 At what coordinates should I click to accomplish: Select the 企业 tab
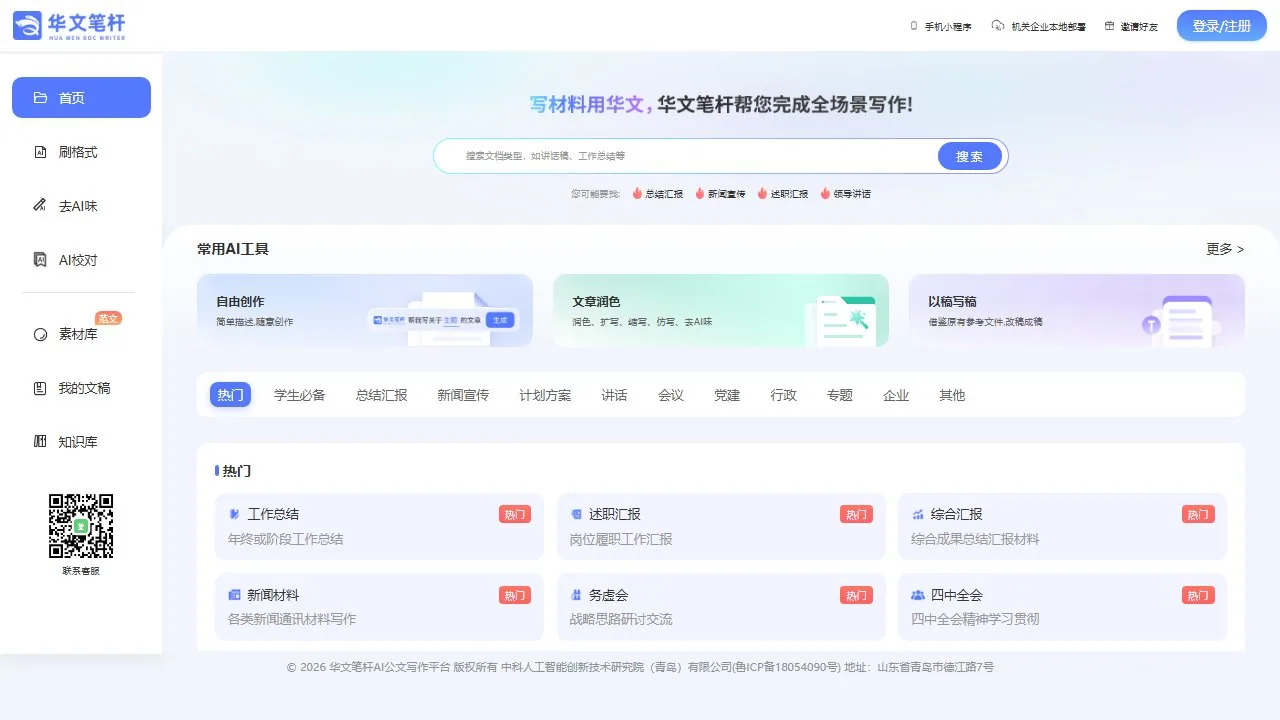click(896, 395)
